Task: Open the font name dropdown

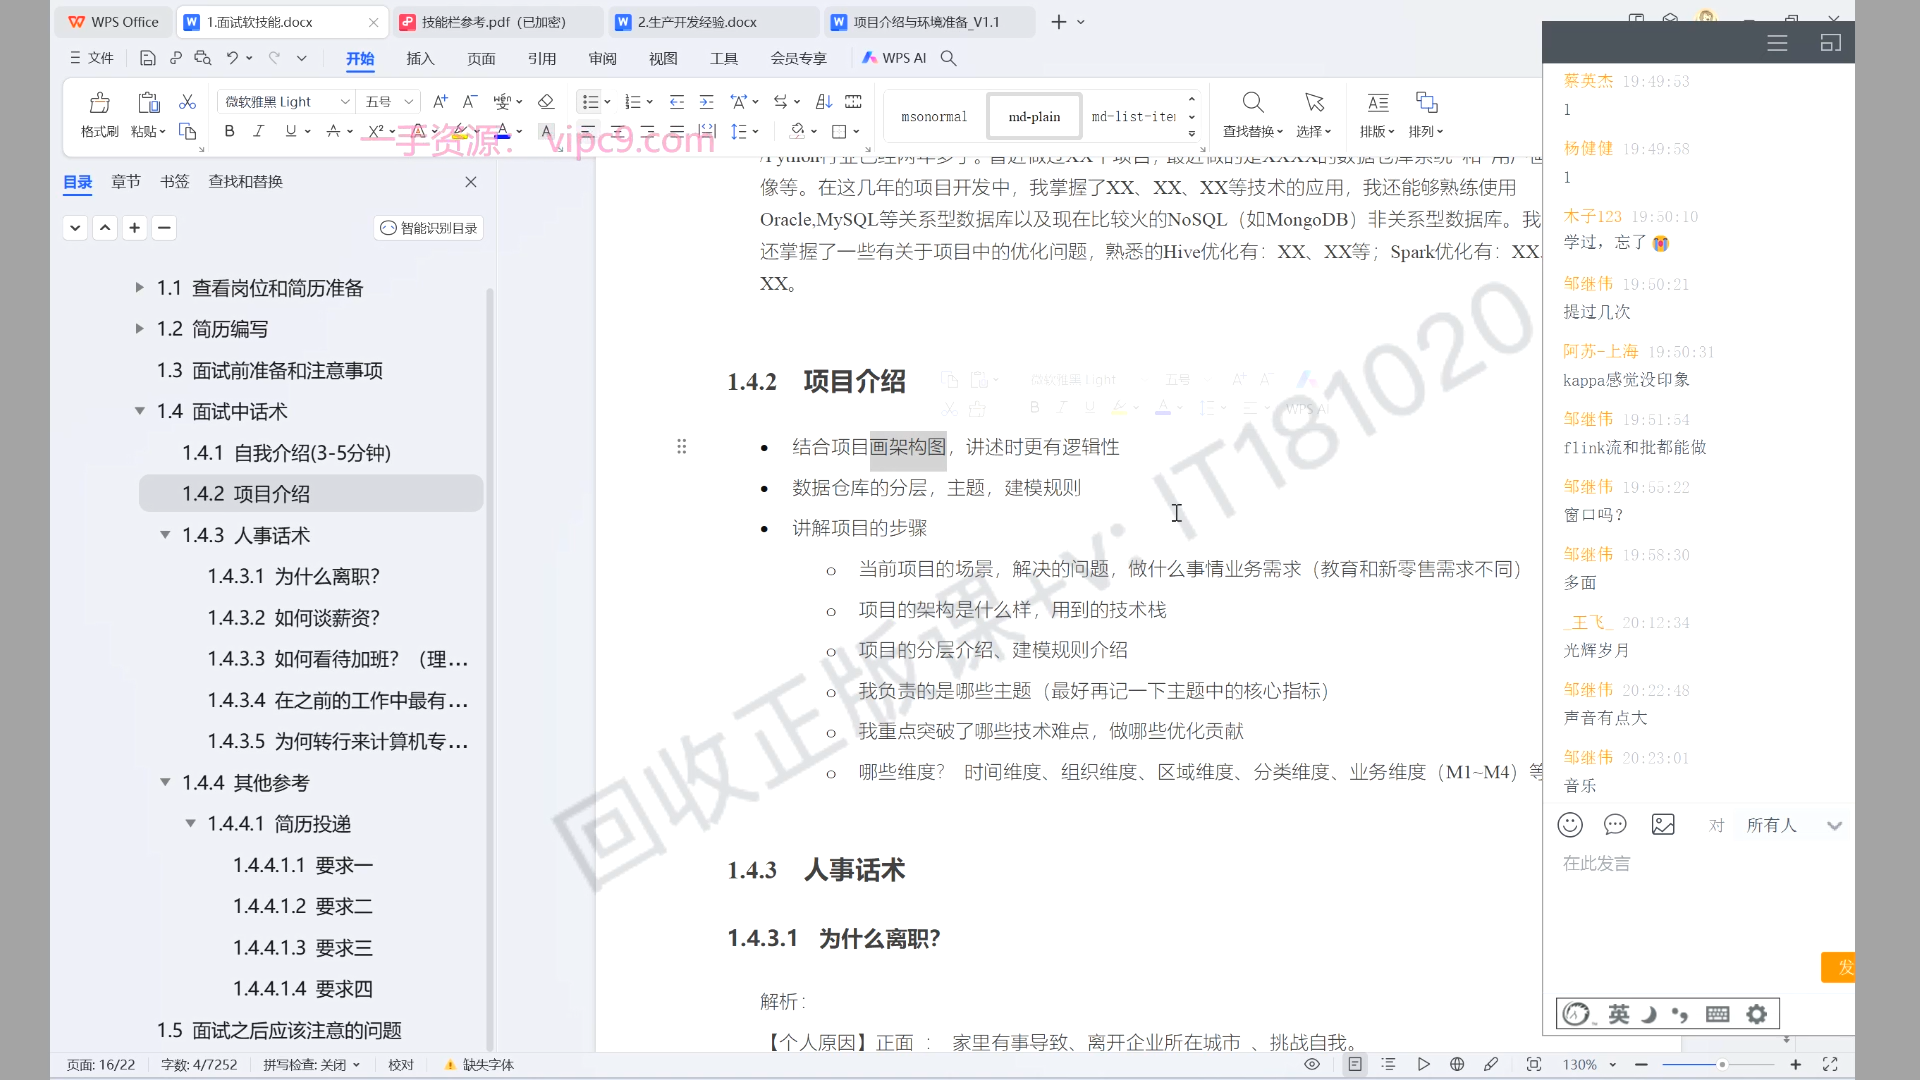Action: [x=344, y=102]
